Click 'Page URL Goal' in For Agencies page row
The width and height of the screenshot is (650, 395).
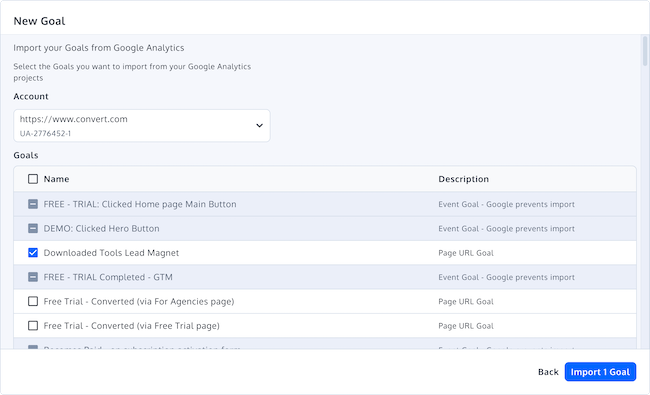(x=466, y=301)
